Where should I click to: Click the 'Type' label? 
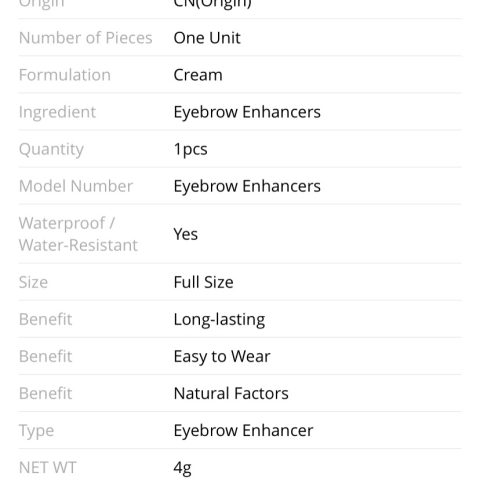(36, 431)
